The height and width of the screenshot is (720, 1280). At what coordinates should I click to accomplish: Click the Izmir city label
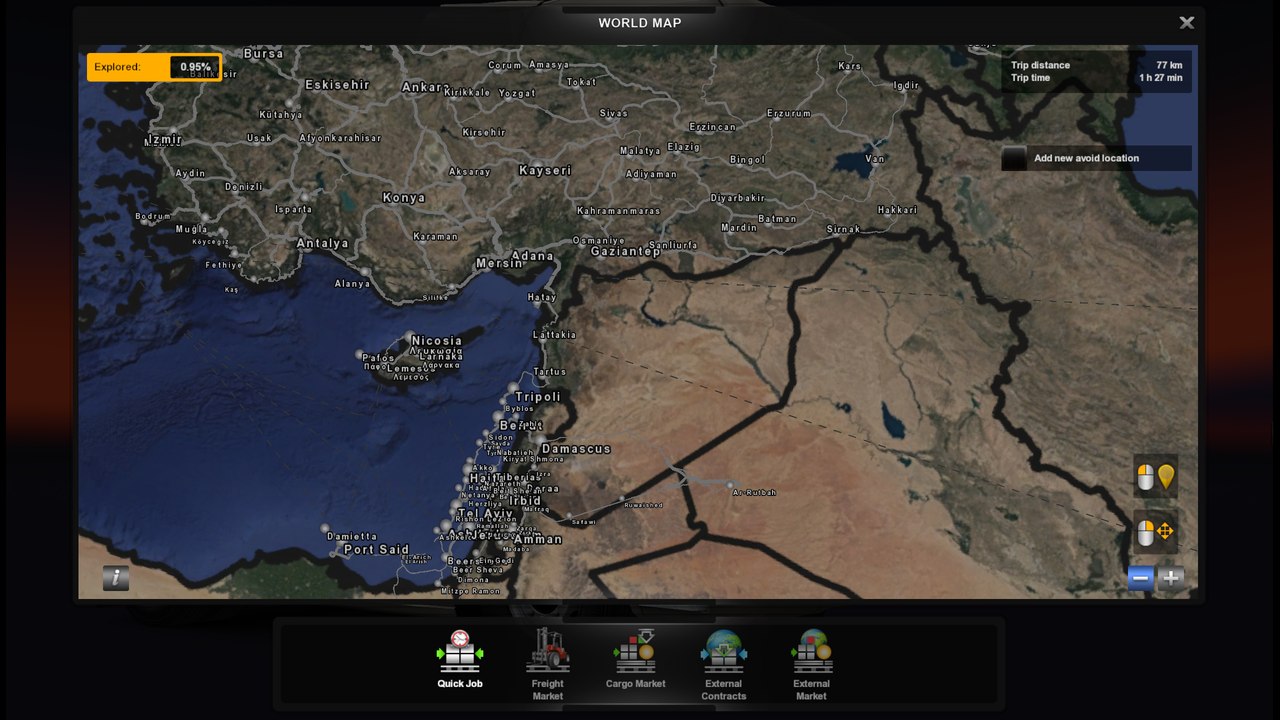click(165, 139)
